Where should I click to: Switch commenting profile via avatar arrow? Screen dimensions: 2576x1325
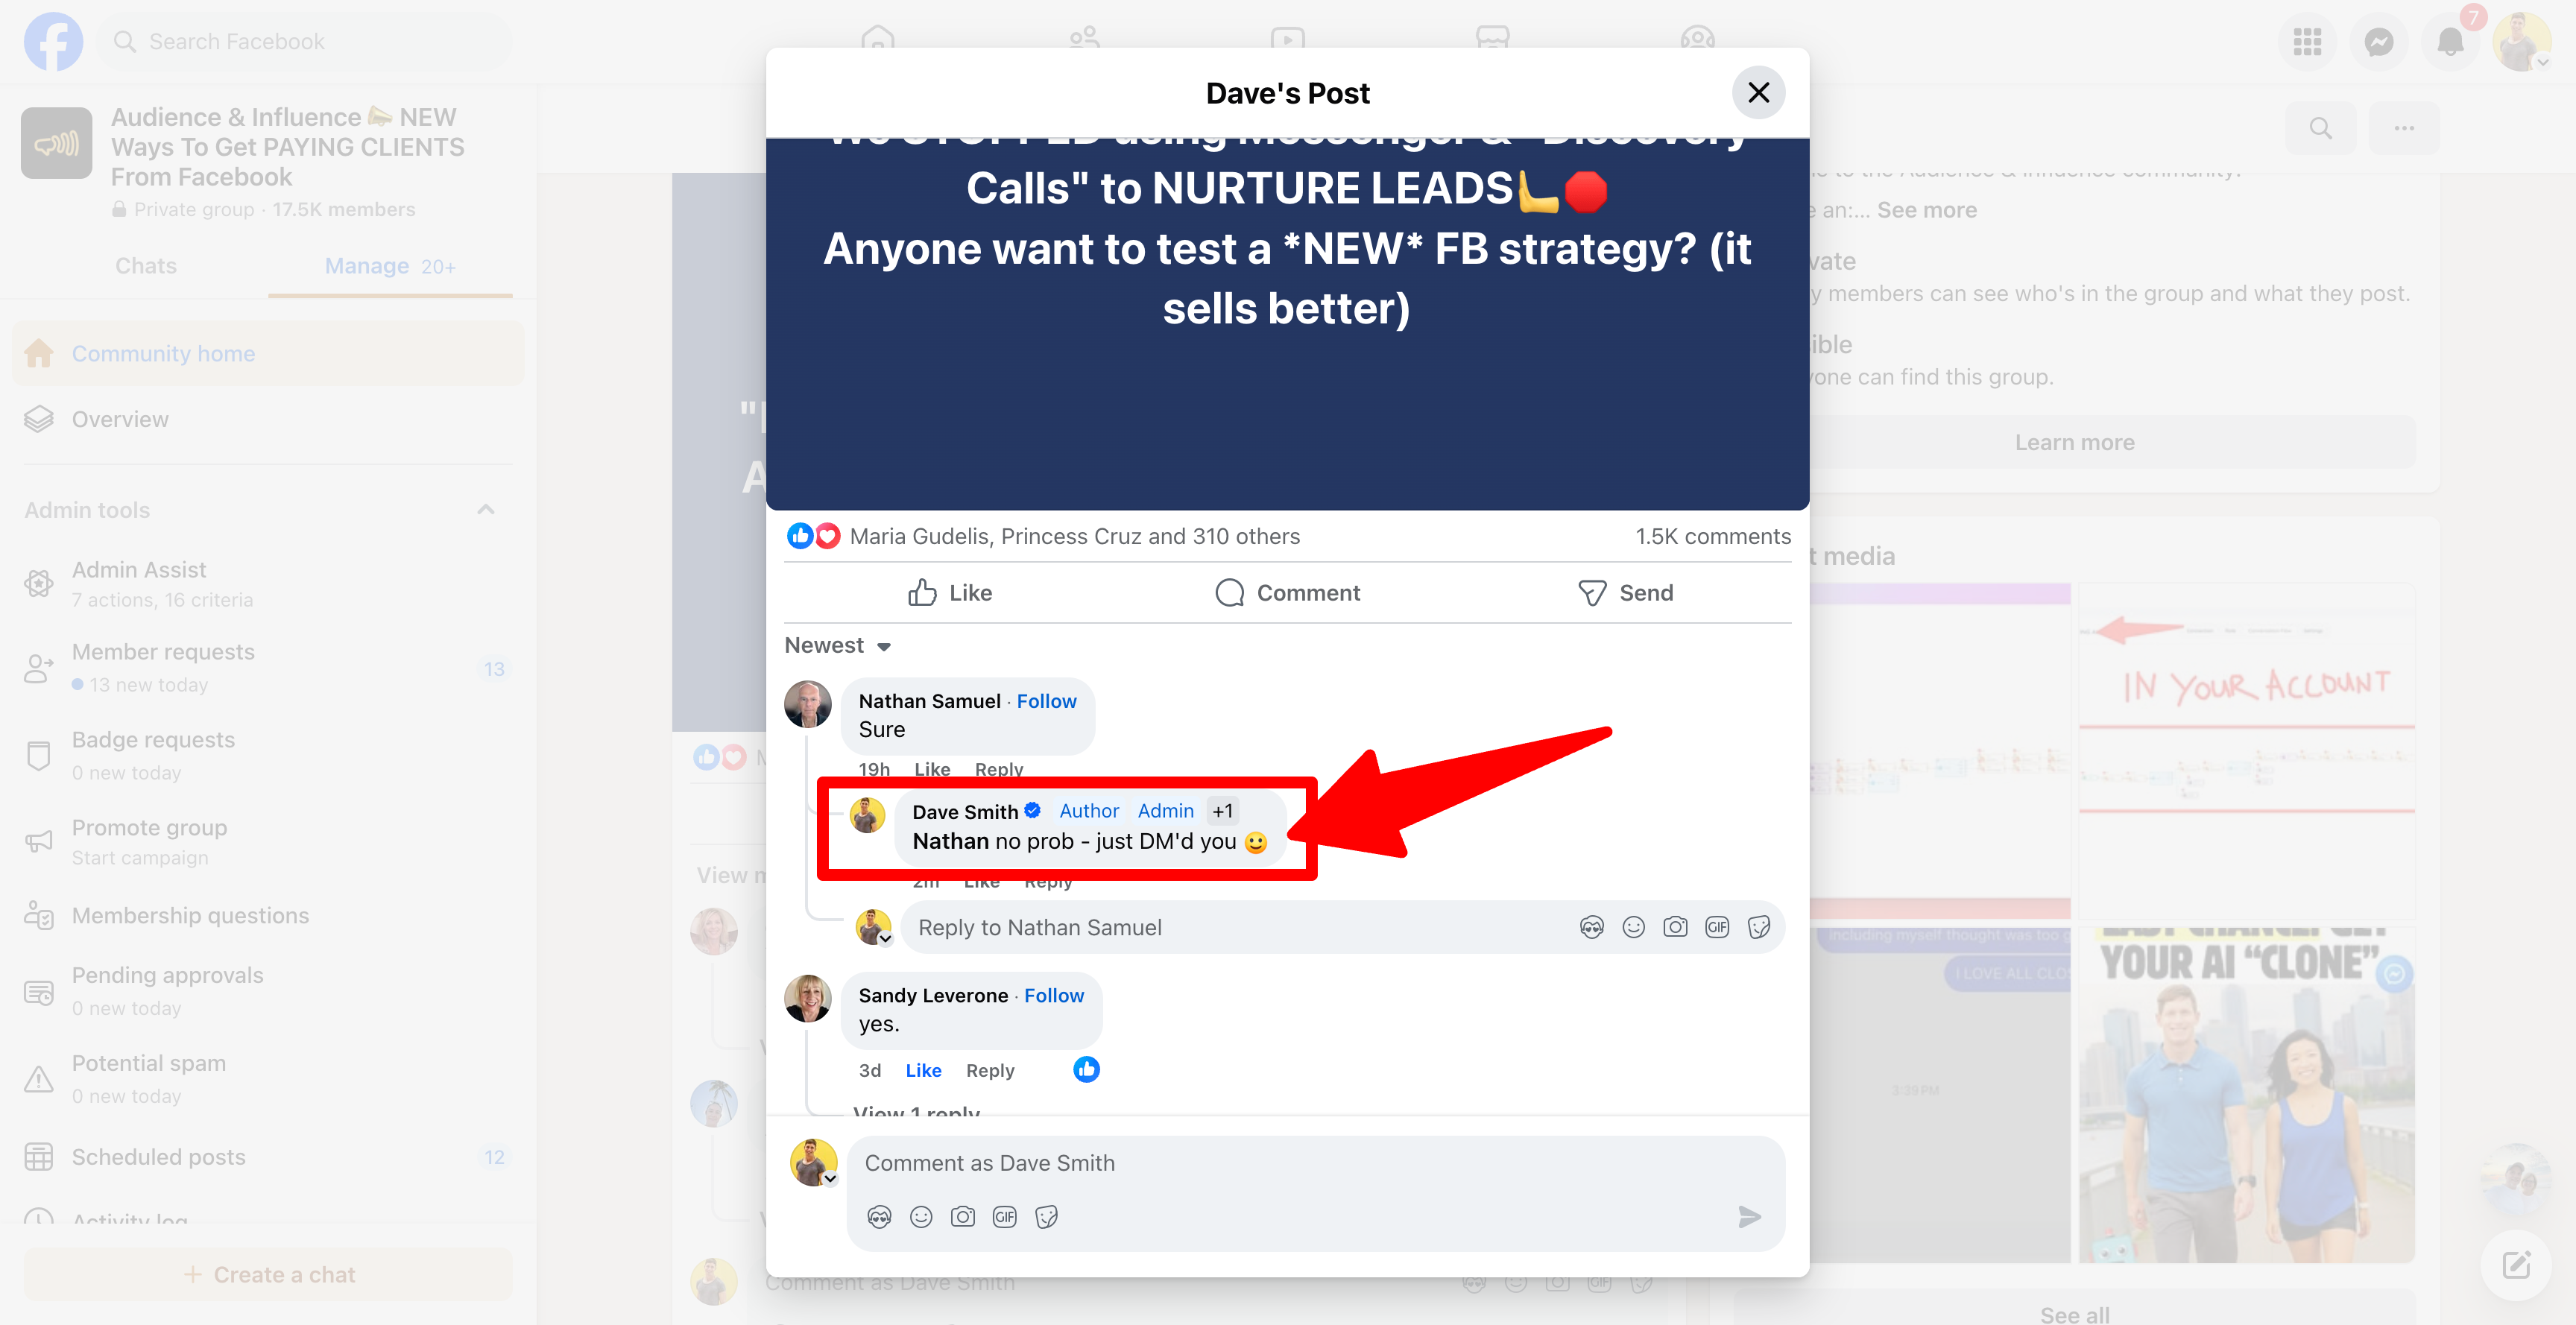829,1178
